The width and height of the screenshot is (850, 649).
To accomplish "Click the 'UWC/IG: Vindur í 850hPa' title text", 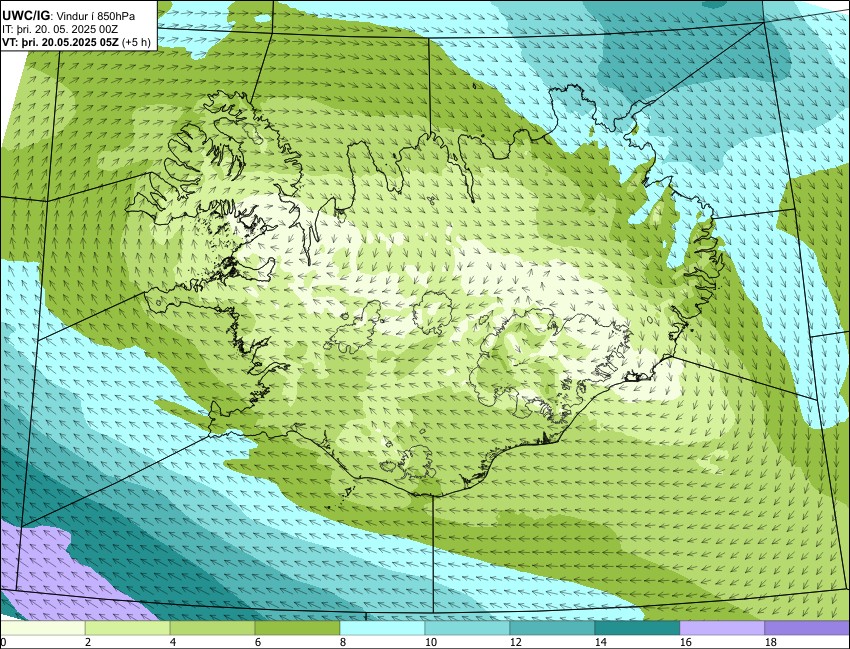I will pos(68,16).
